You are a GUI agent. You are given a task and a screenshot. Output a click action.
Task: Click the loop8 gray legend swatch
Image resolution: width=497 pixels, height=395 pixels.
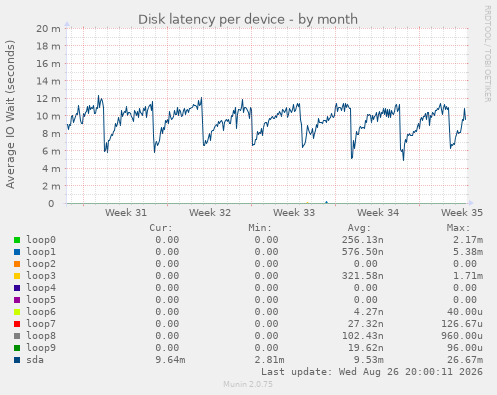point(17,336)
